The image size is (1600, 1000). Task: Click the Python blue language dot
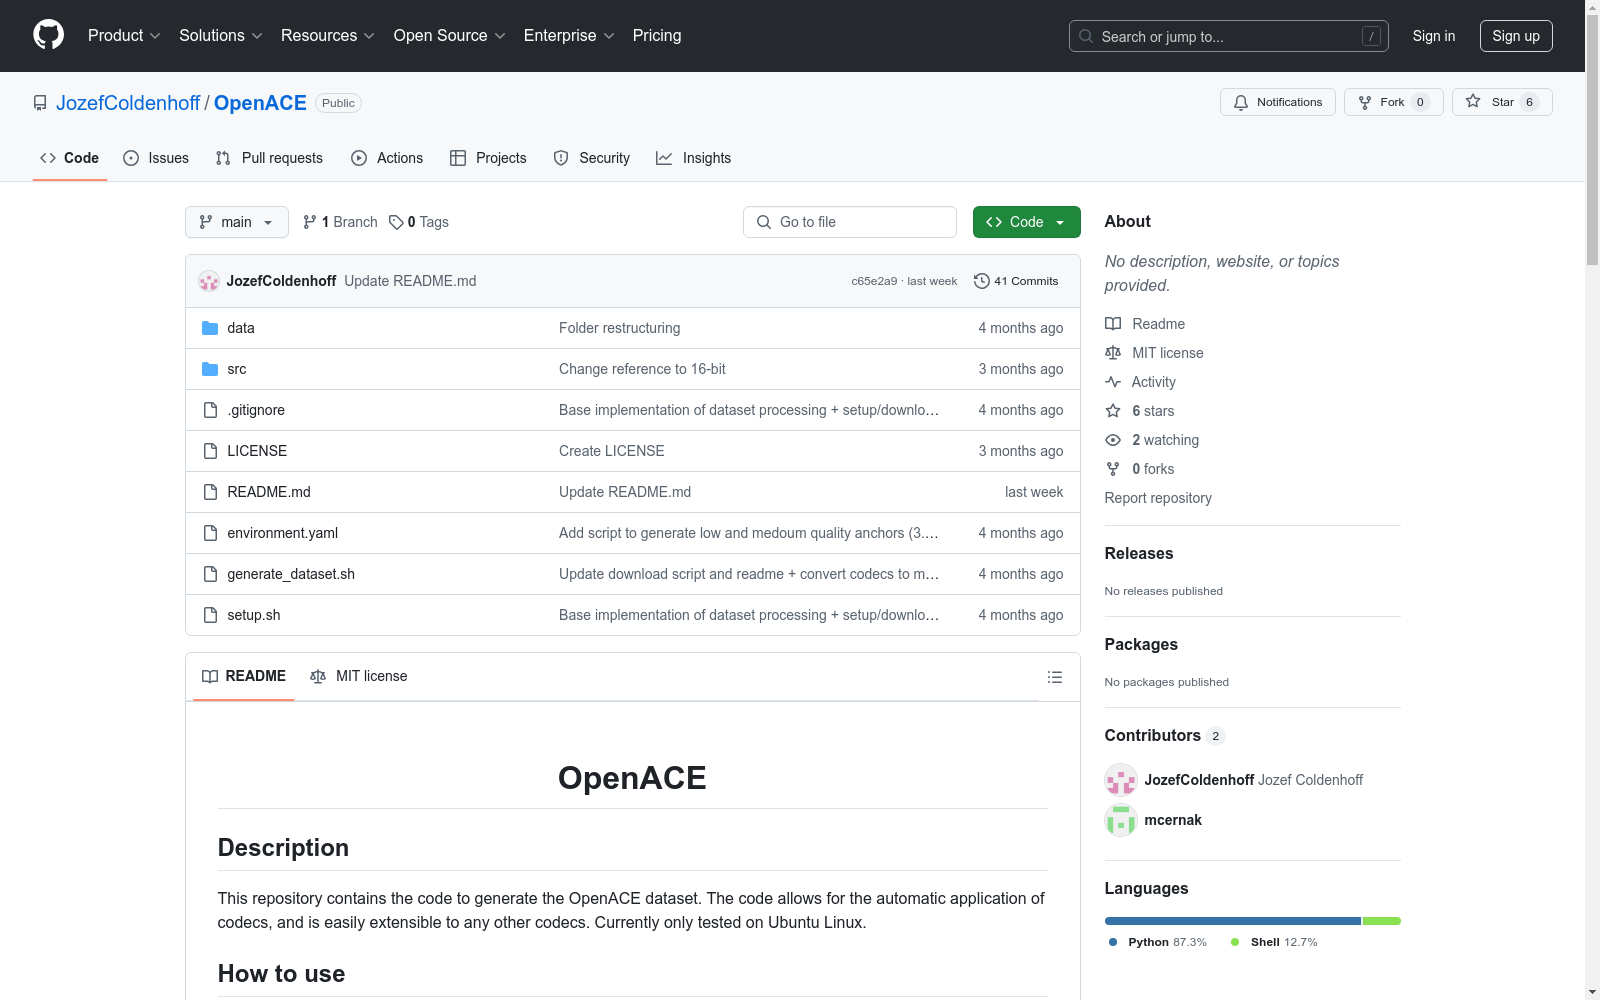pos(1113,942)
